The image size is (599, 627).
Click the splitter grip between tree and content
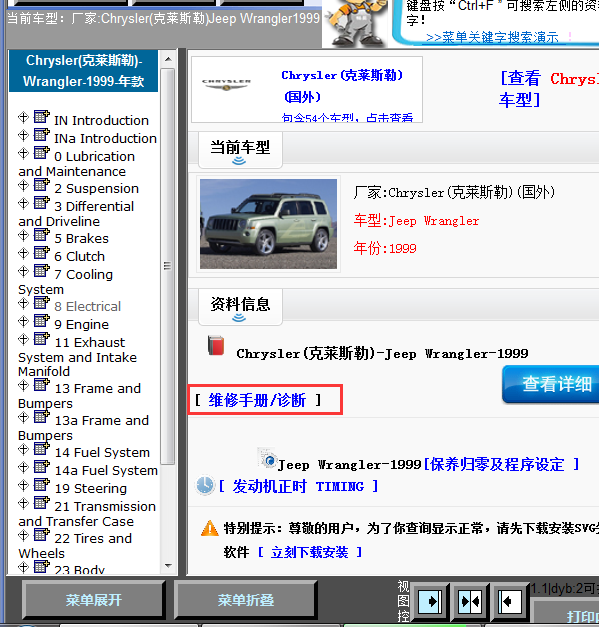tap(182, 312)
